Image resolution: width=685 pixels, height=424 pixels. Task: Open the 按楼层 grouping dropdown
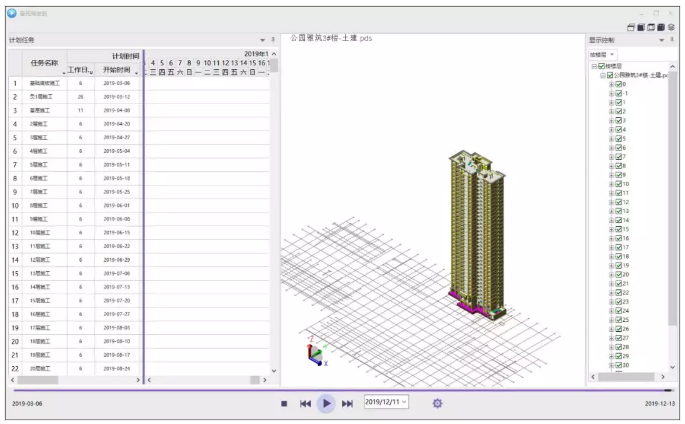click(x=602, y=55)
